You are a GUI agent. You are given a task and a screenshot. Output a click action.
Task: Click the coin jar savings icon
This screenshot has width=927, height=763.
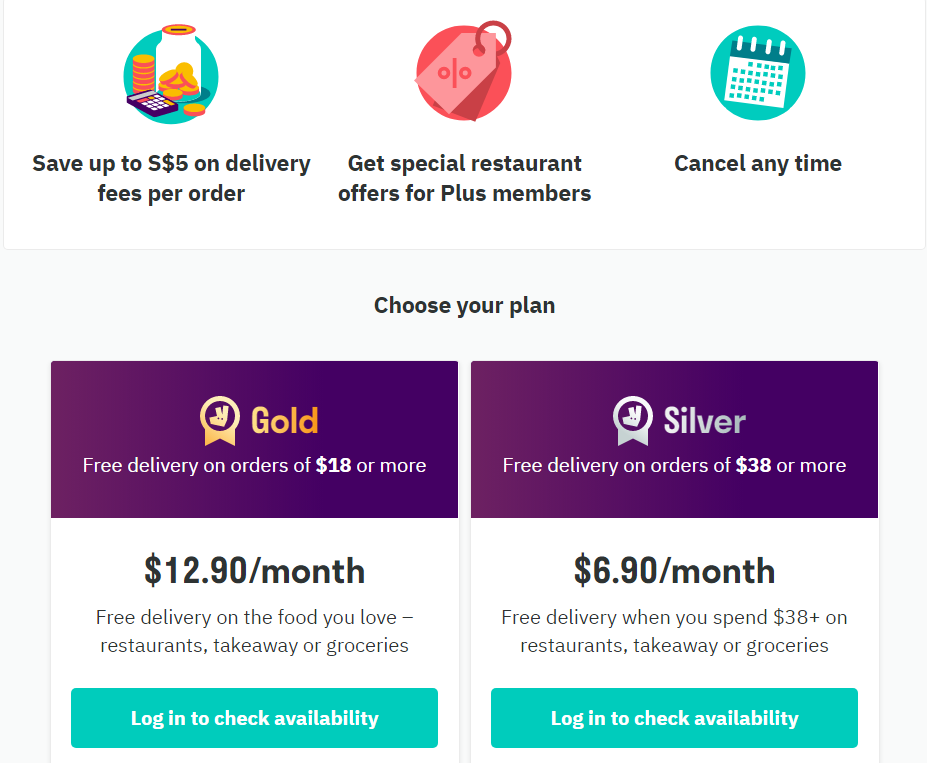(x=171, y=74)
